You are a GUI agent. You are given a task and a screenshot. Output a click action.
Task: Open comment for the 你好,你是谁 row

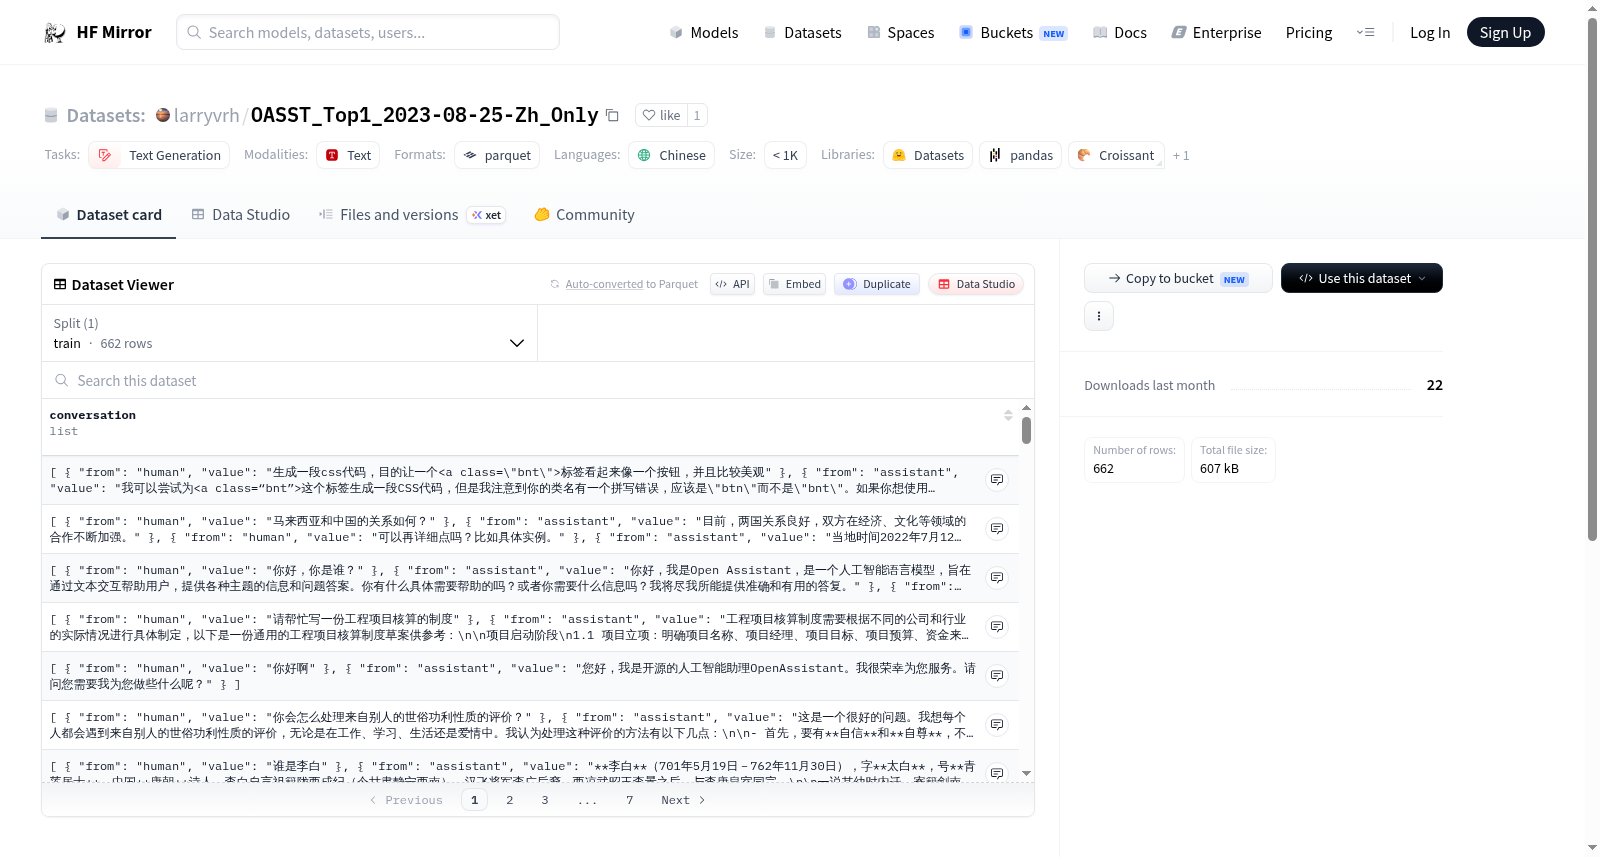tap(997, 578)
